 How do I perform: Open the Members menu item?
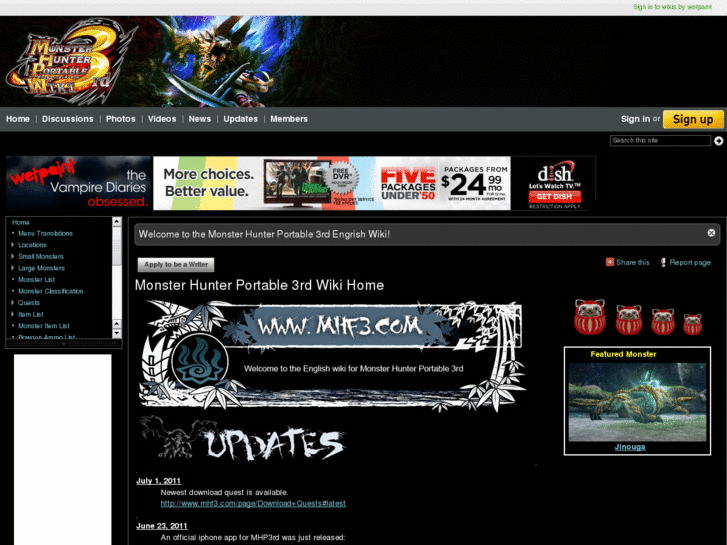(289, 119)
